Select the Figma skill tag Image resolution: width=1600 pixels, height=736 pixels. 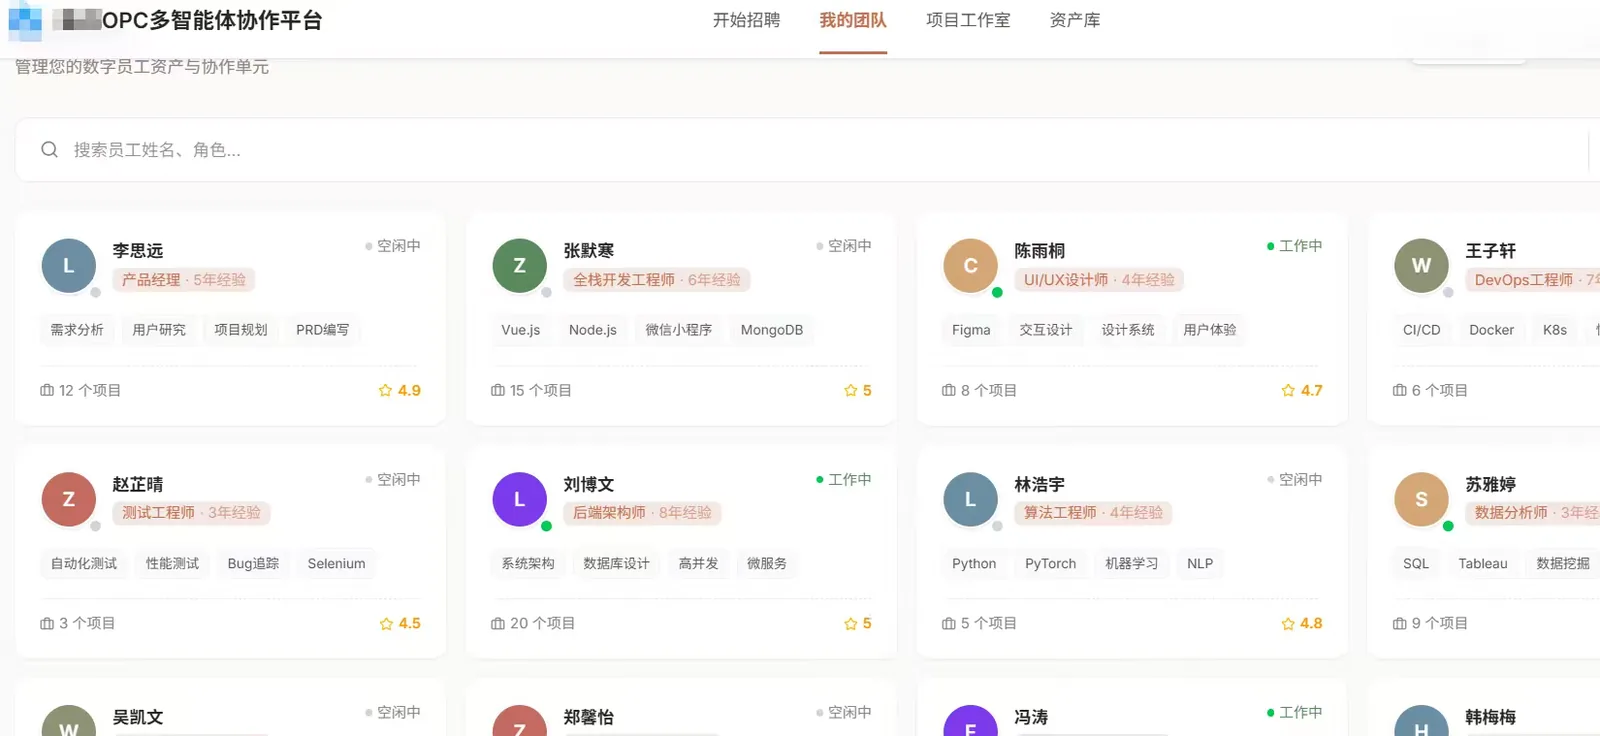coord(971,330)
